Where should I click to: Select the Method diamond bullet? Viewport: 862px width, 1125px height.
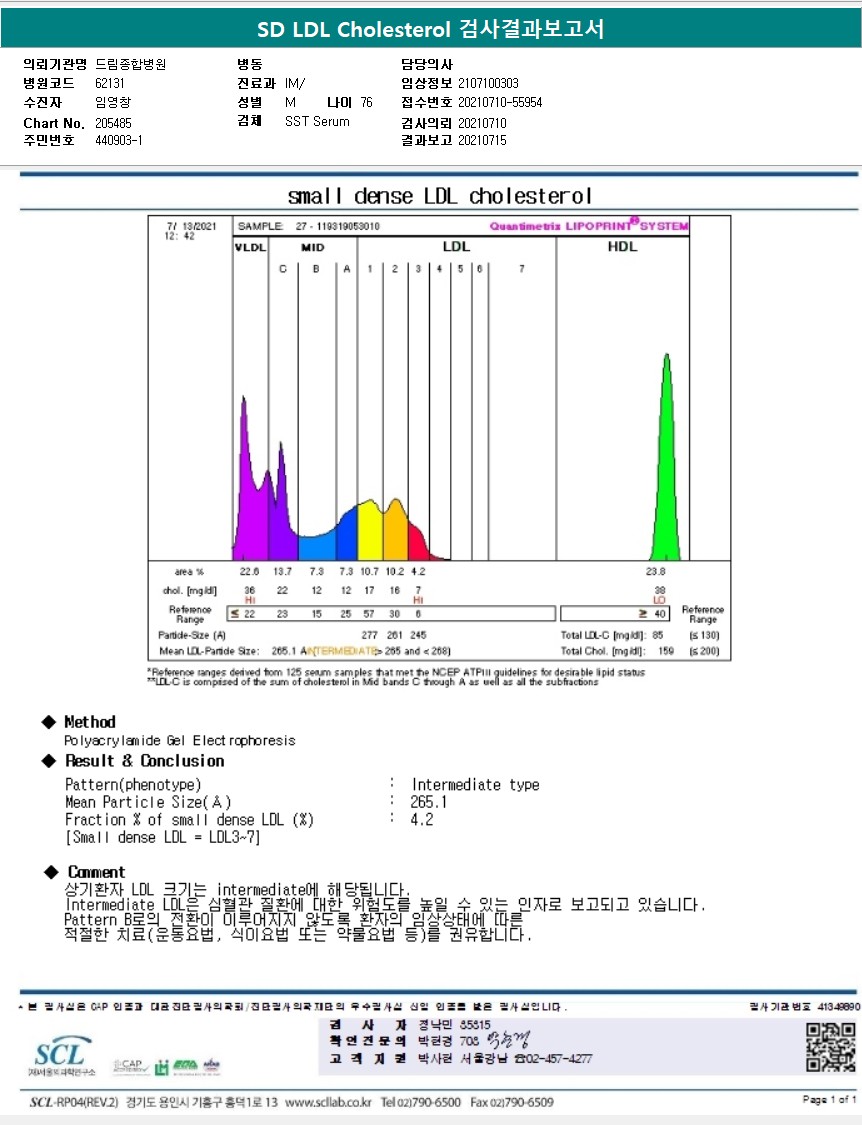(x=49, y=722)
